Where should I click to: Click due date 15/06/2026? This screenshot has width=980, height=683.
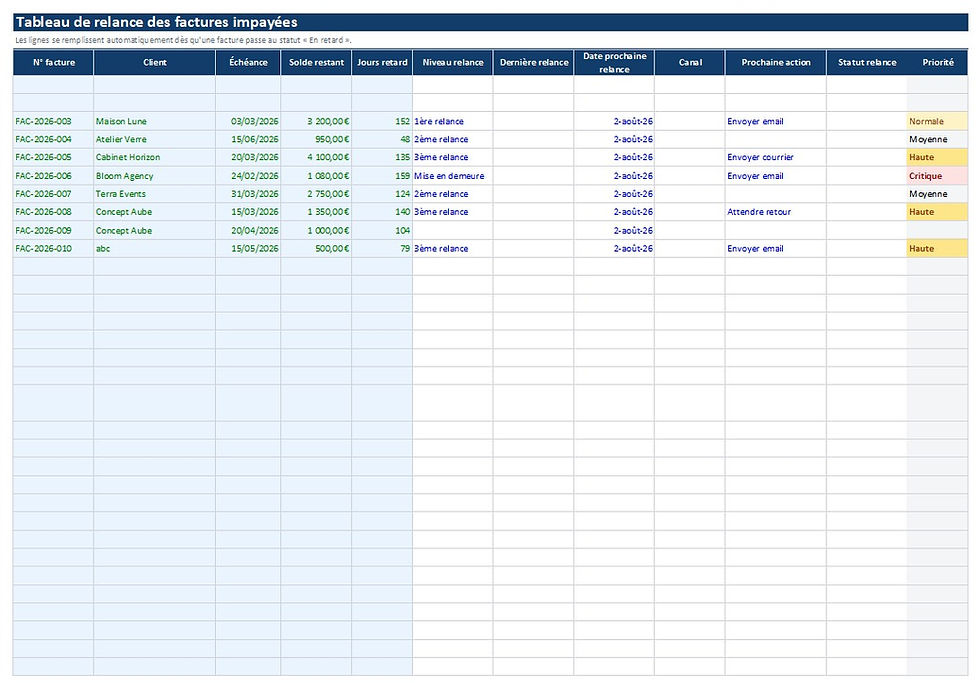click(248, 139)
